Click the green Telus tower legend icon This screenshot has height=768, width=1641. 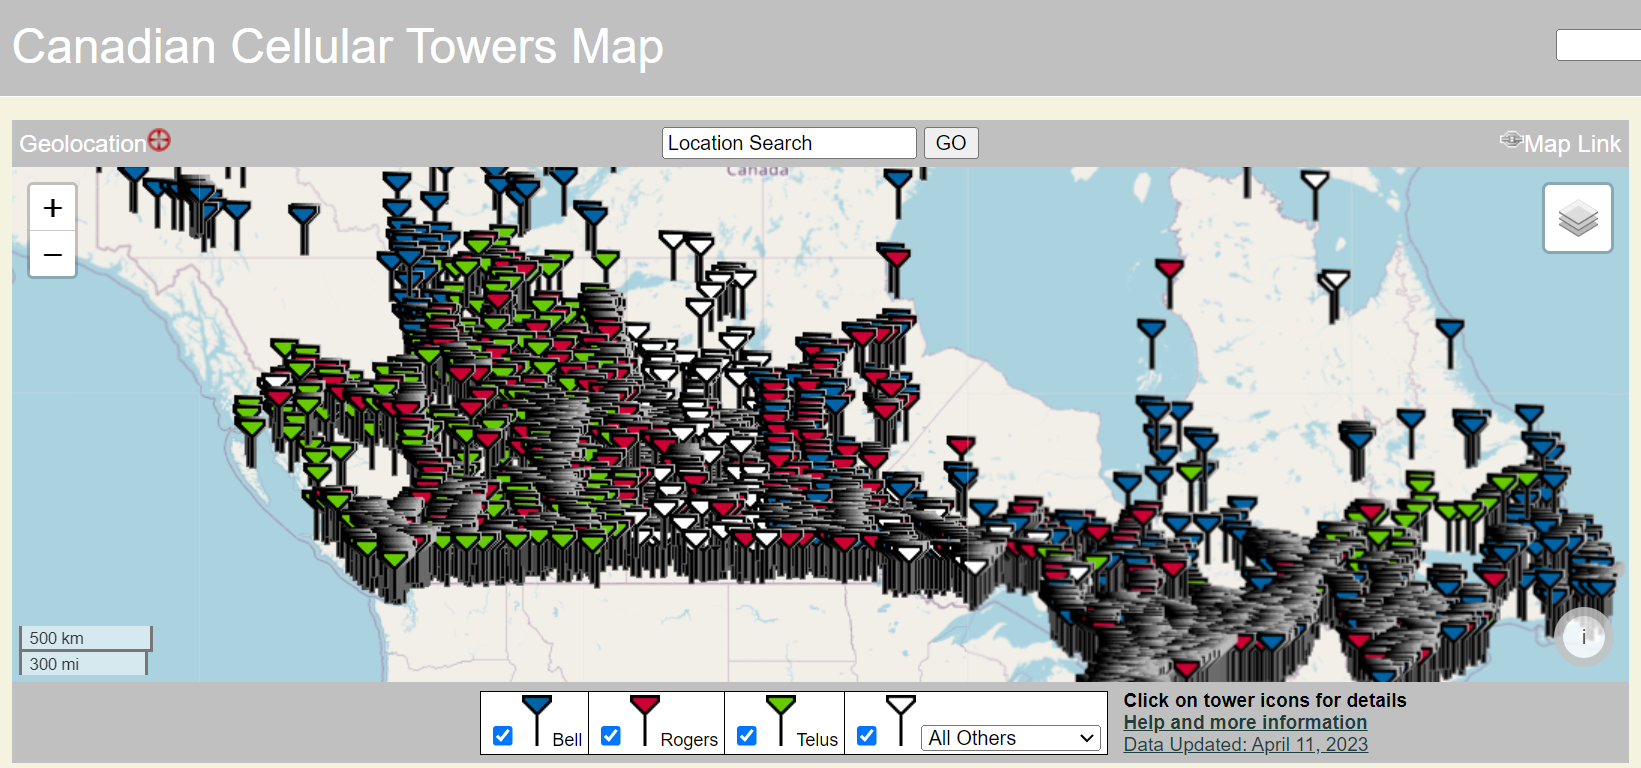pyautogui.click(x=781, y=717)
